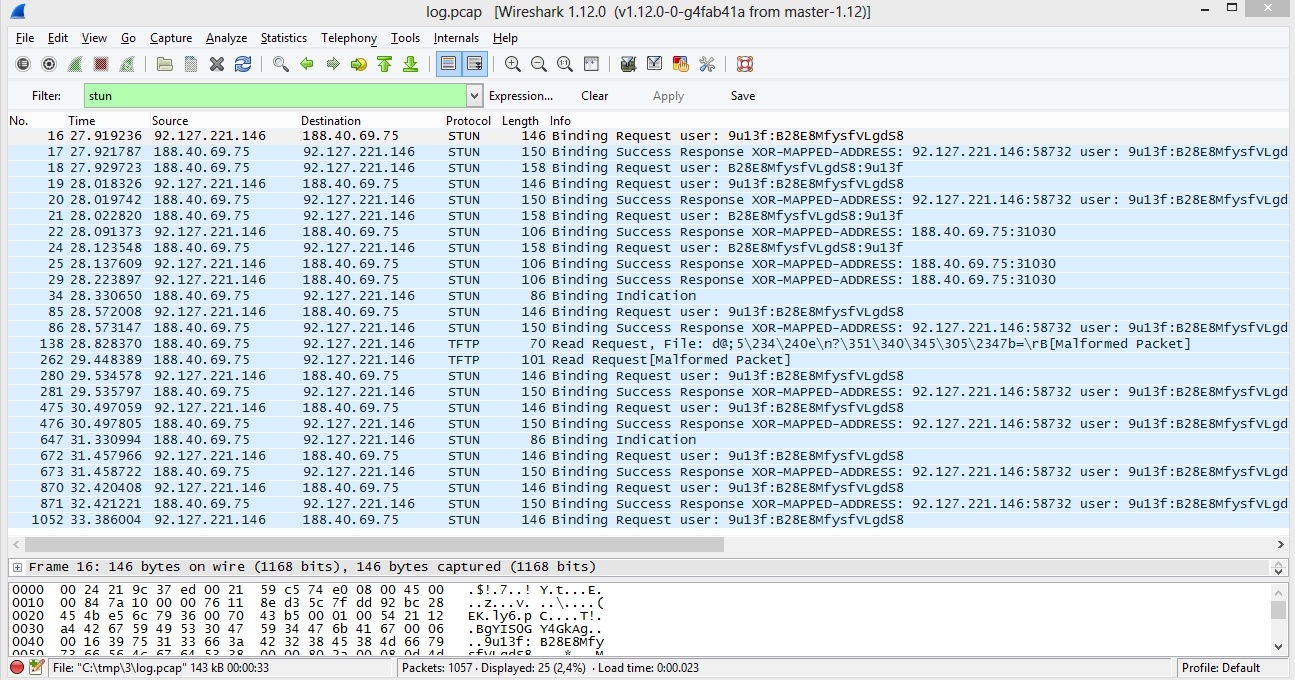1295x680 pixels.
Task: Expand the Frame 16 tree node
Action: point(17,567)
